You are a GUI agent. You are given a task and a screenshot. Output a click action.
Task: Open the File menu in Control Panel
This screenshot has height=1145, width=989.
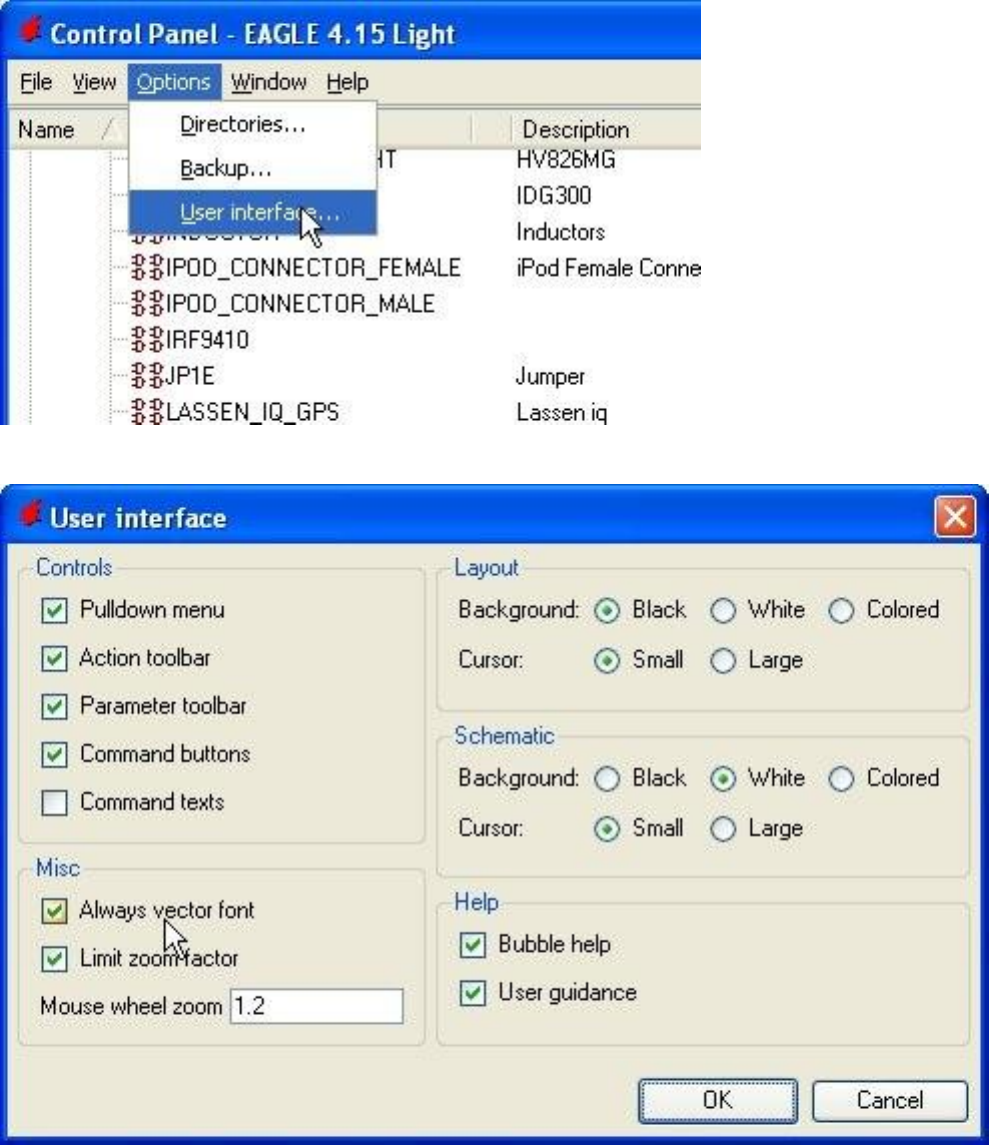36,82
